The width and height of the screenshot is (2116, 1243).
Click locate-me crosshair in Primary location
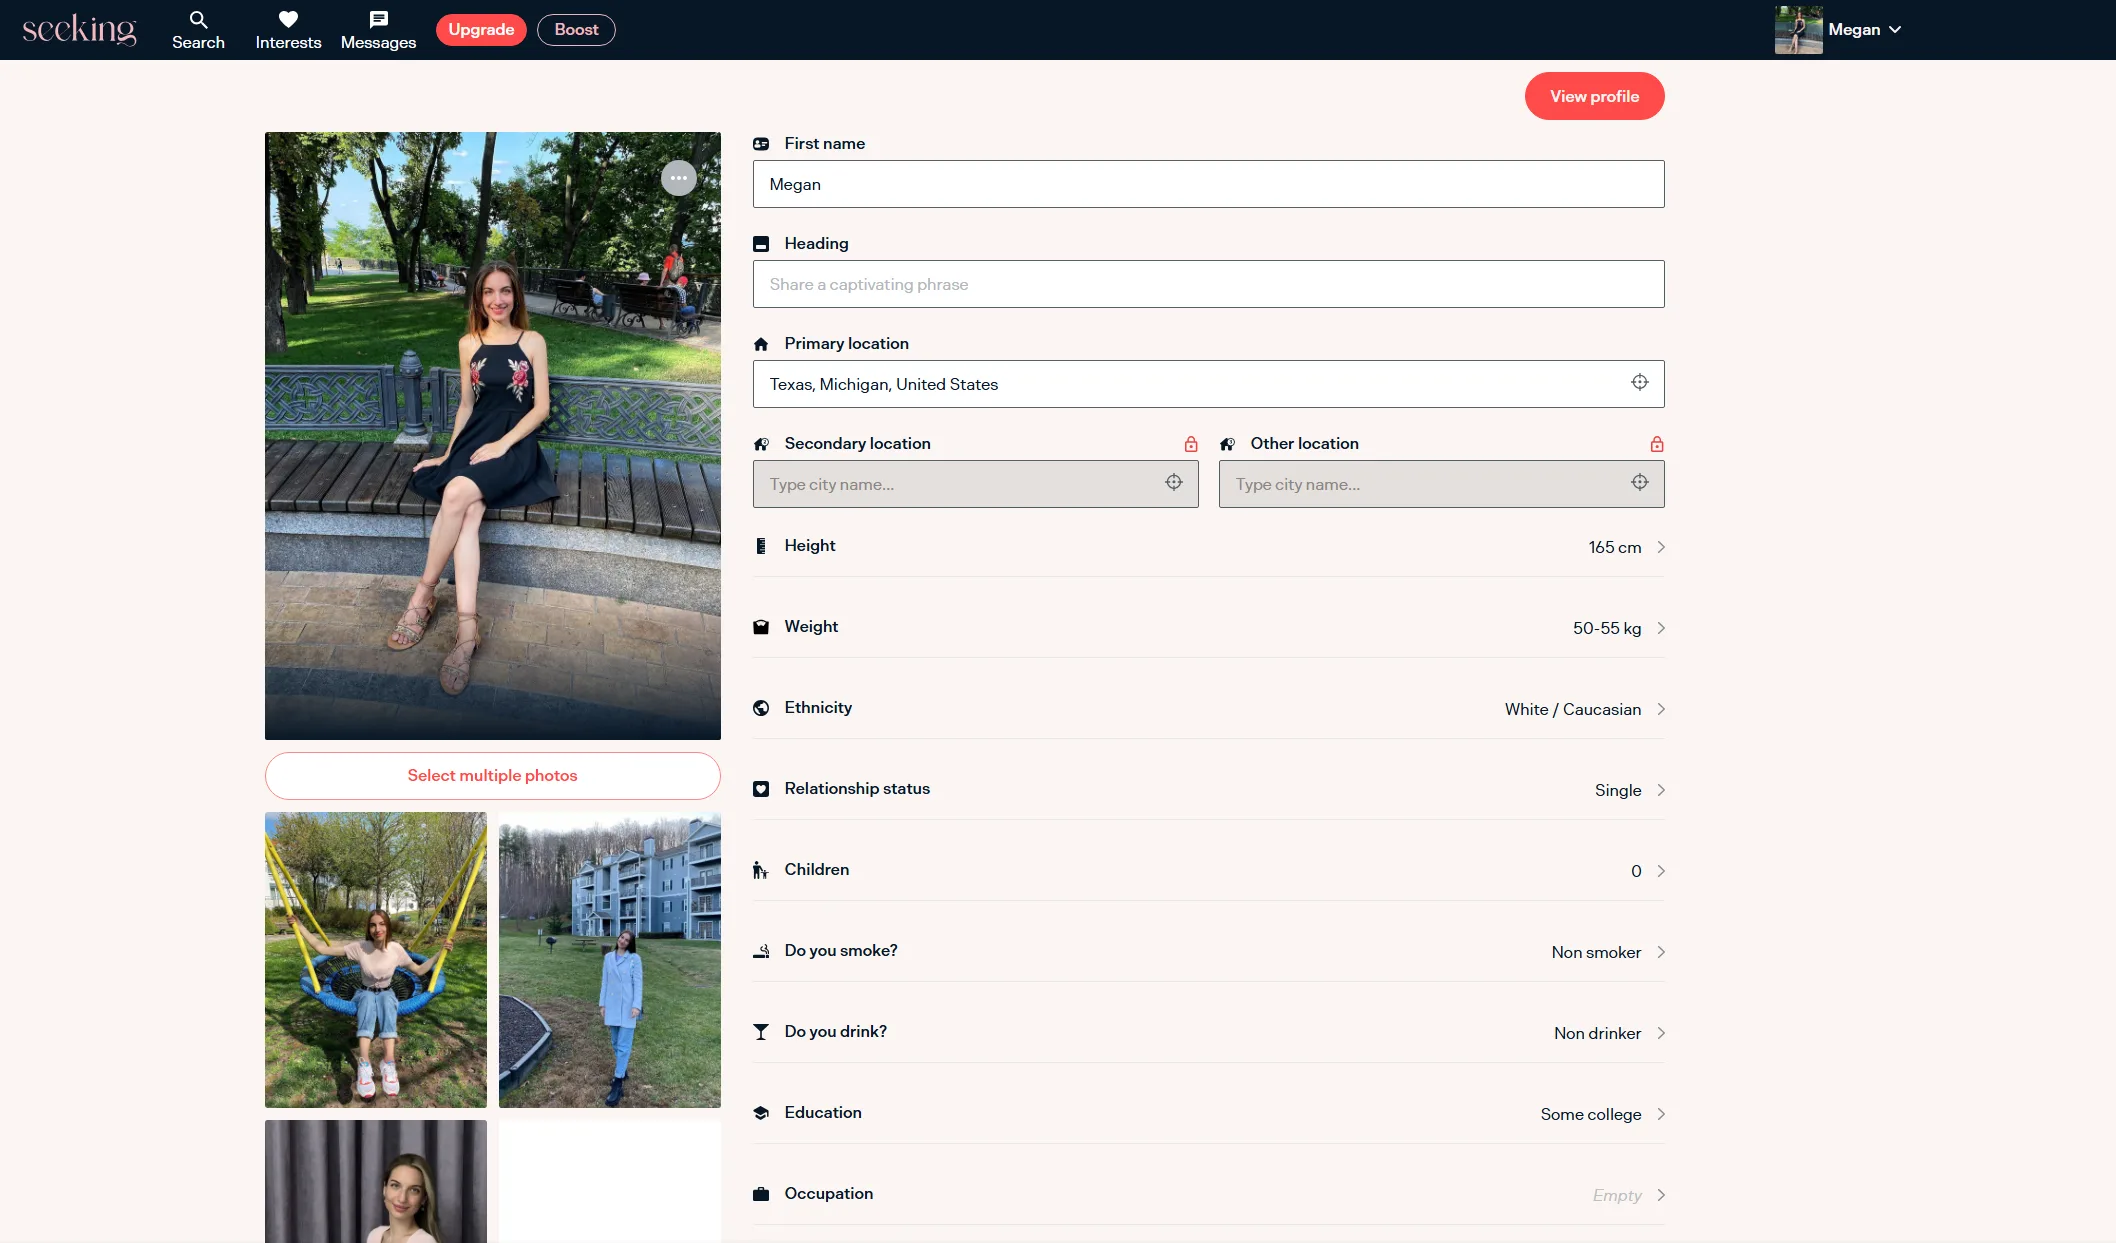[1639, 383]
